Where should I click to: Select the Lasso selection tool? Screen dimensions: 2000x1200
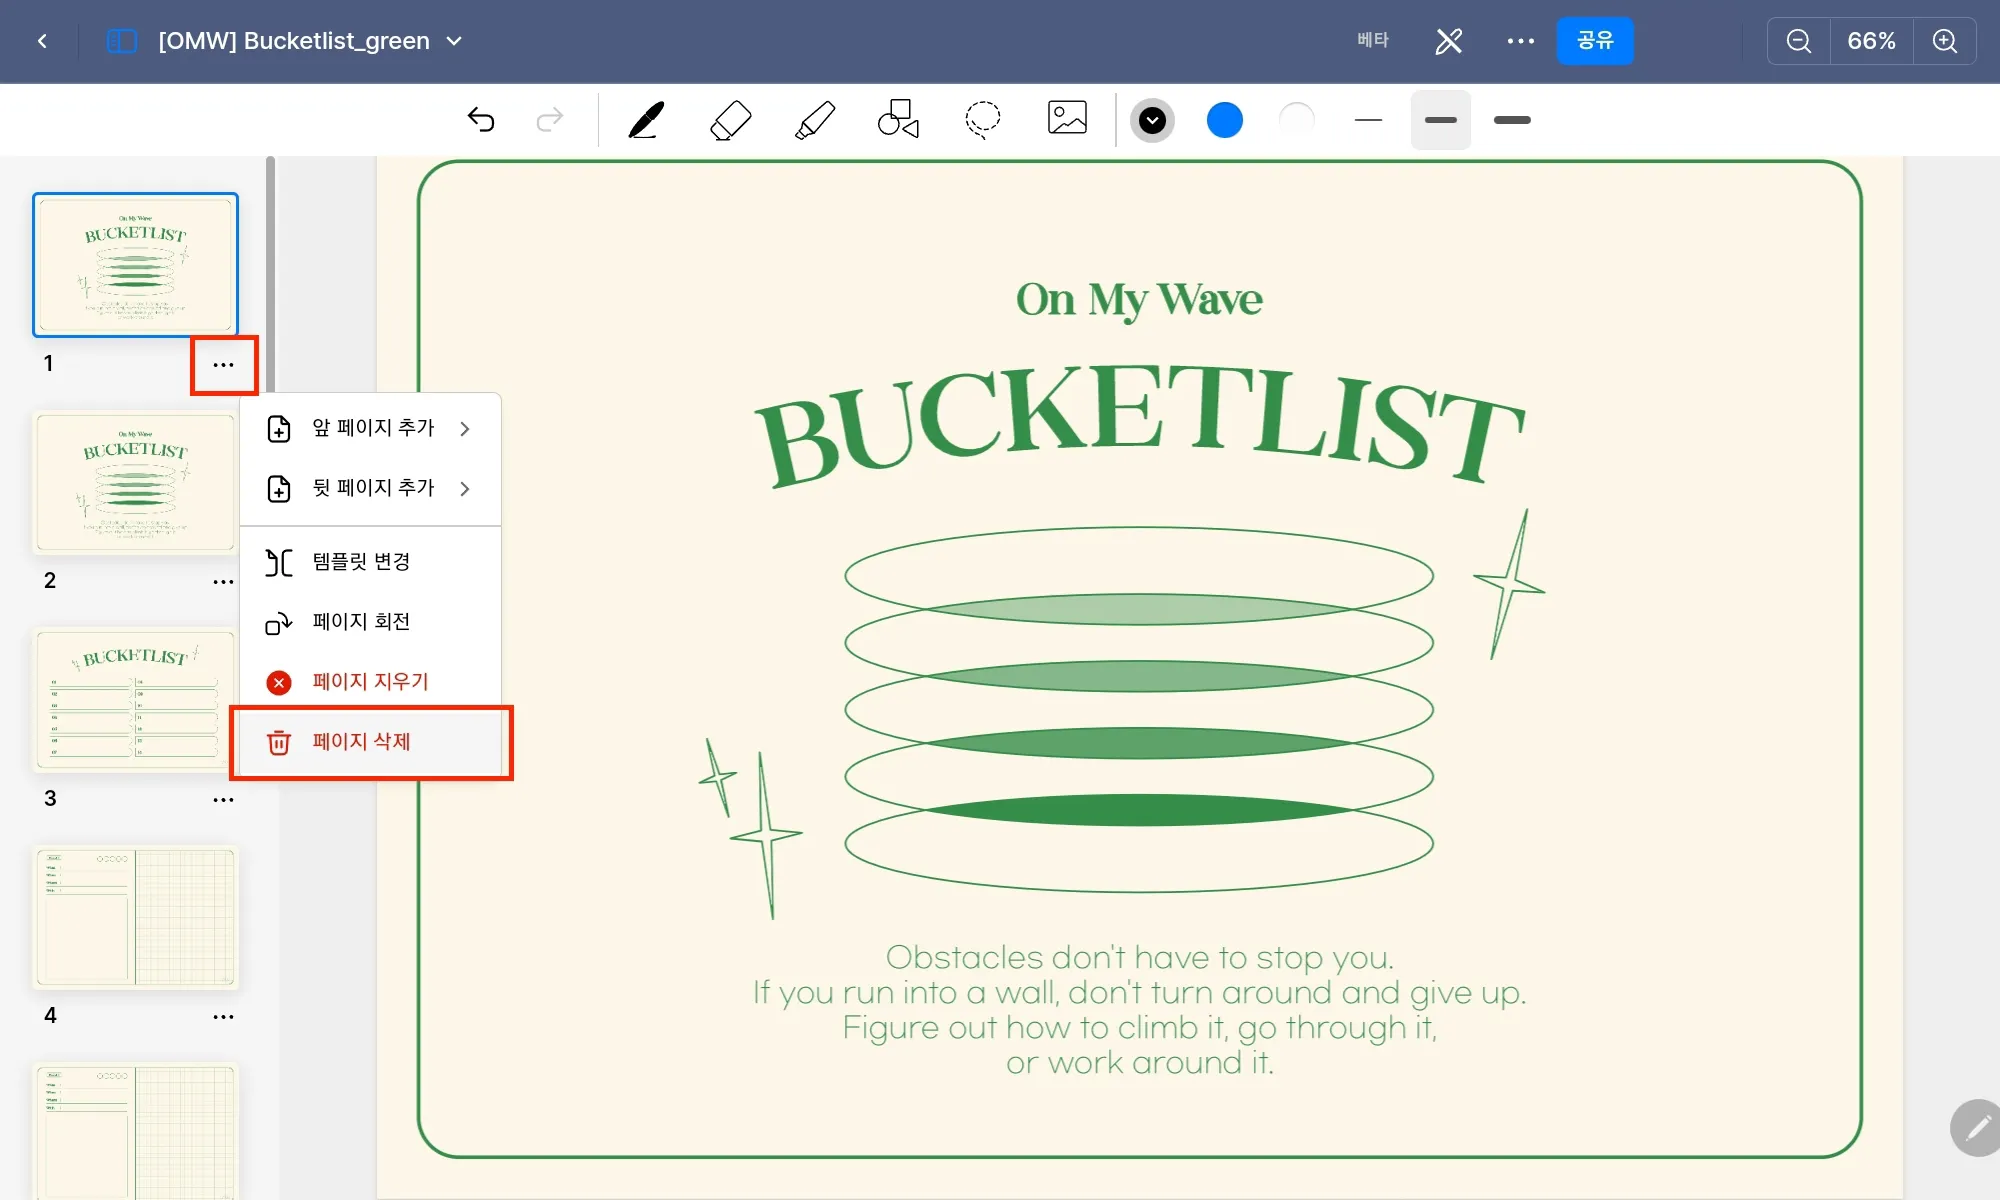[982, 119]
